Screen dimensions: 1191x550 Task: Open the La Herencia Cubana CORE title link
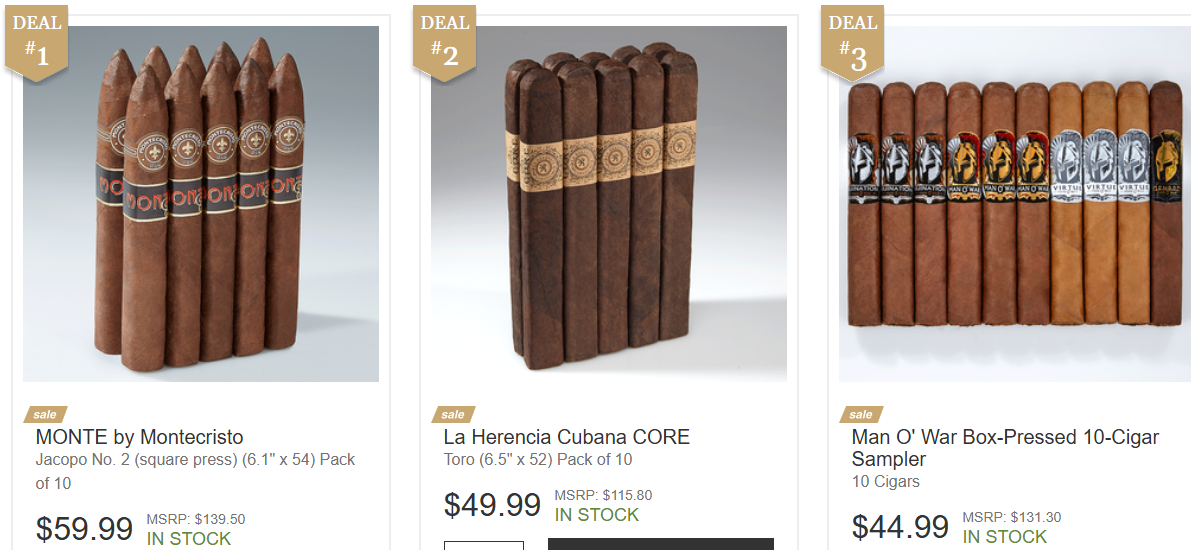tap(567, 438)
